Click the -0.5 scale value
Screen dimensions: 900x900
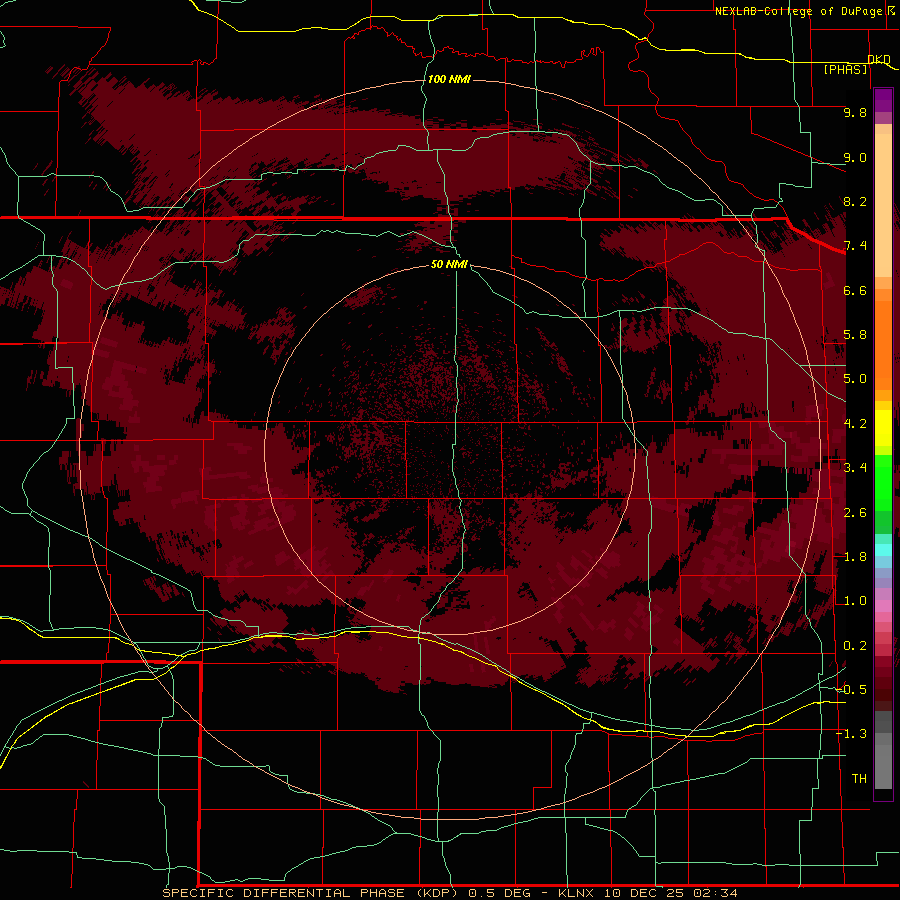(852, 690)
